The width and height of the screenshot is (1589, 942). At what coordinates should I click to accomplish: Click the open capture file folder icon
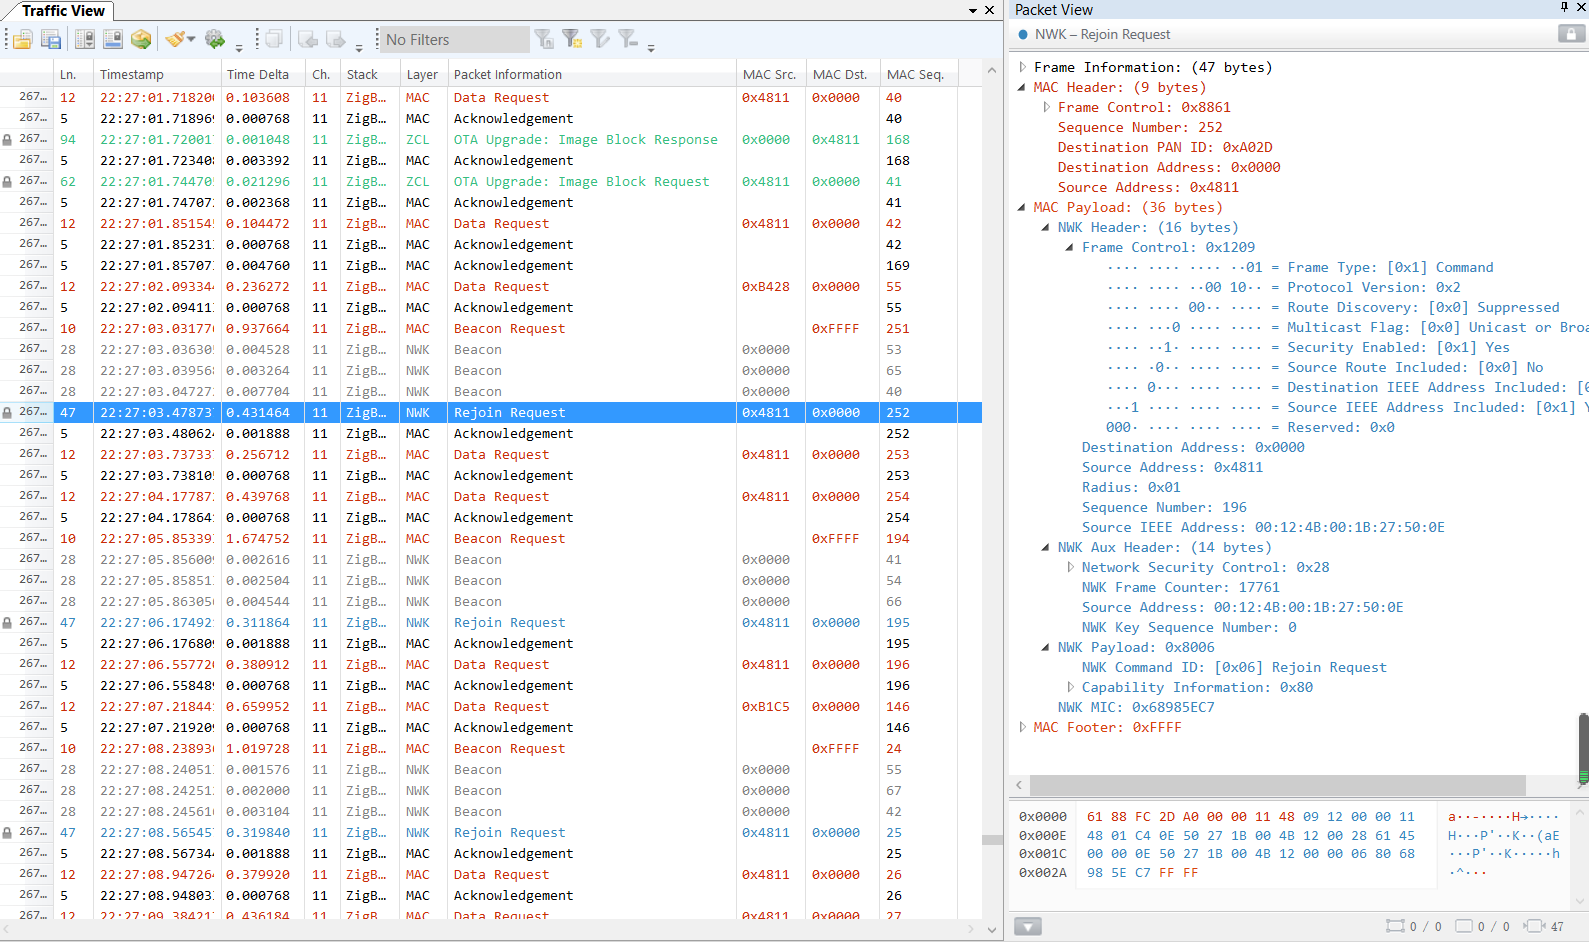(x=22, y=40)
